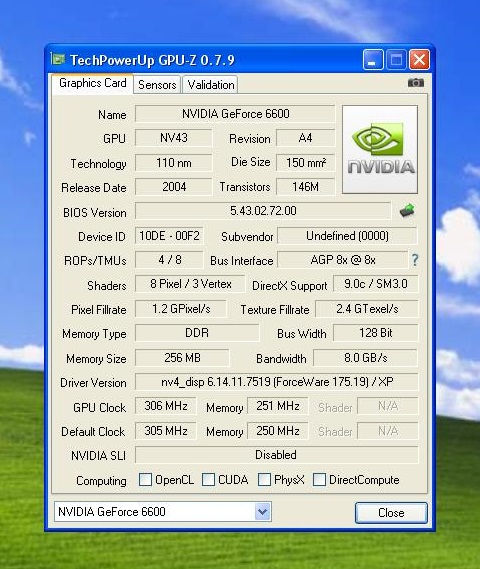Image resolution: width=480 pixels, height=569 pixels.
Task: Click the Release Date field 2004
Action: tap(174, 187)
